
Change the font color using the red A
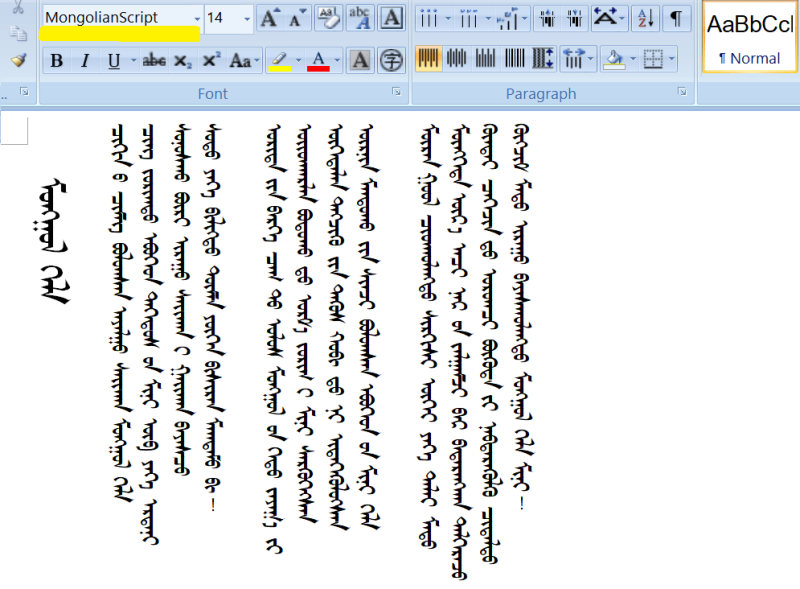[x=318, y=60]
